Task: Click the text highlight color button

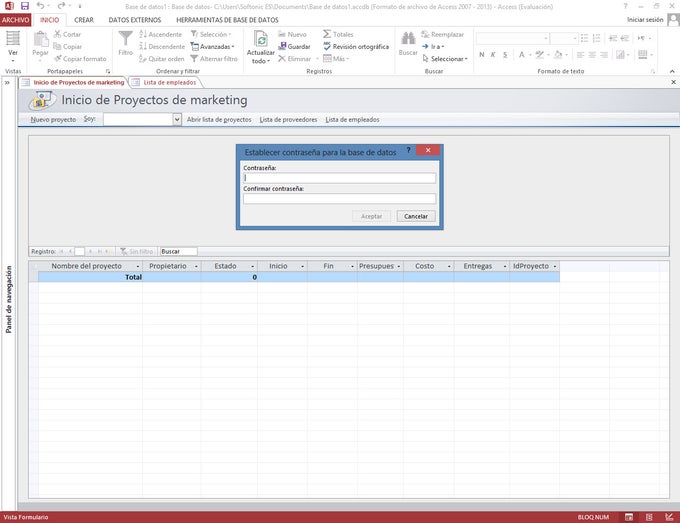Action: [539, 55]
